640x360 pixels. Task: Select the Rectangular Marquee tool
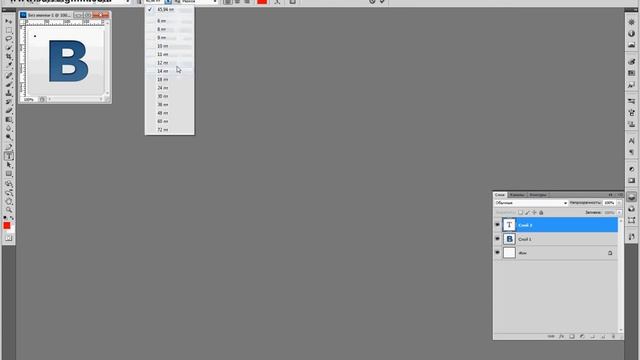[x=9, y=30]
